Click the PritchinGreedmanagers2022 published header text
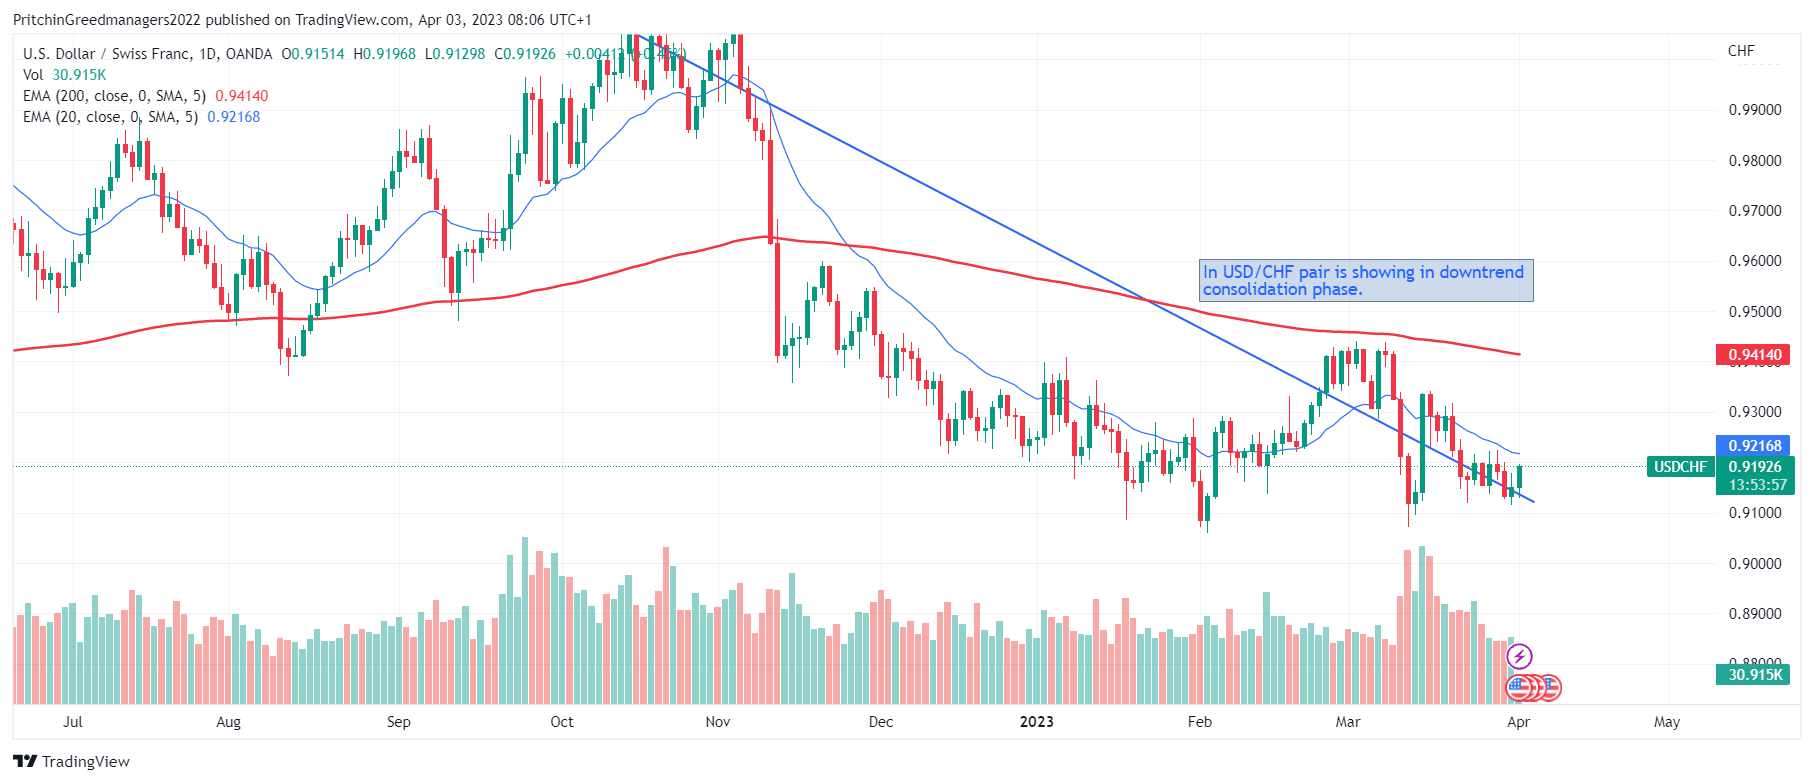 coord(302,20)
